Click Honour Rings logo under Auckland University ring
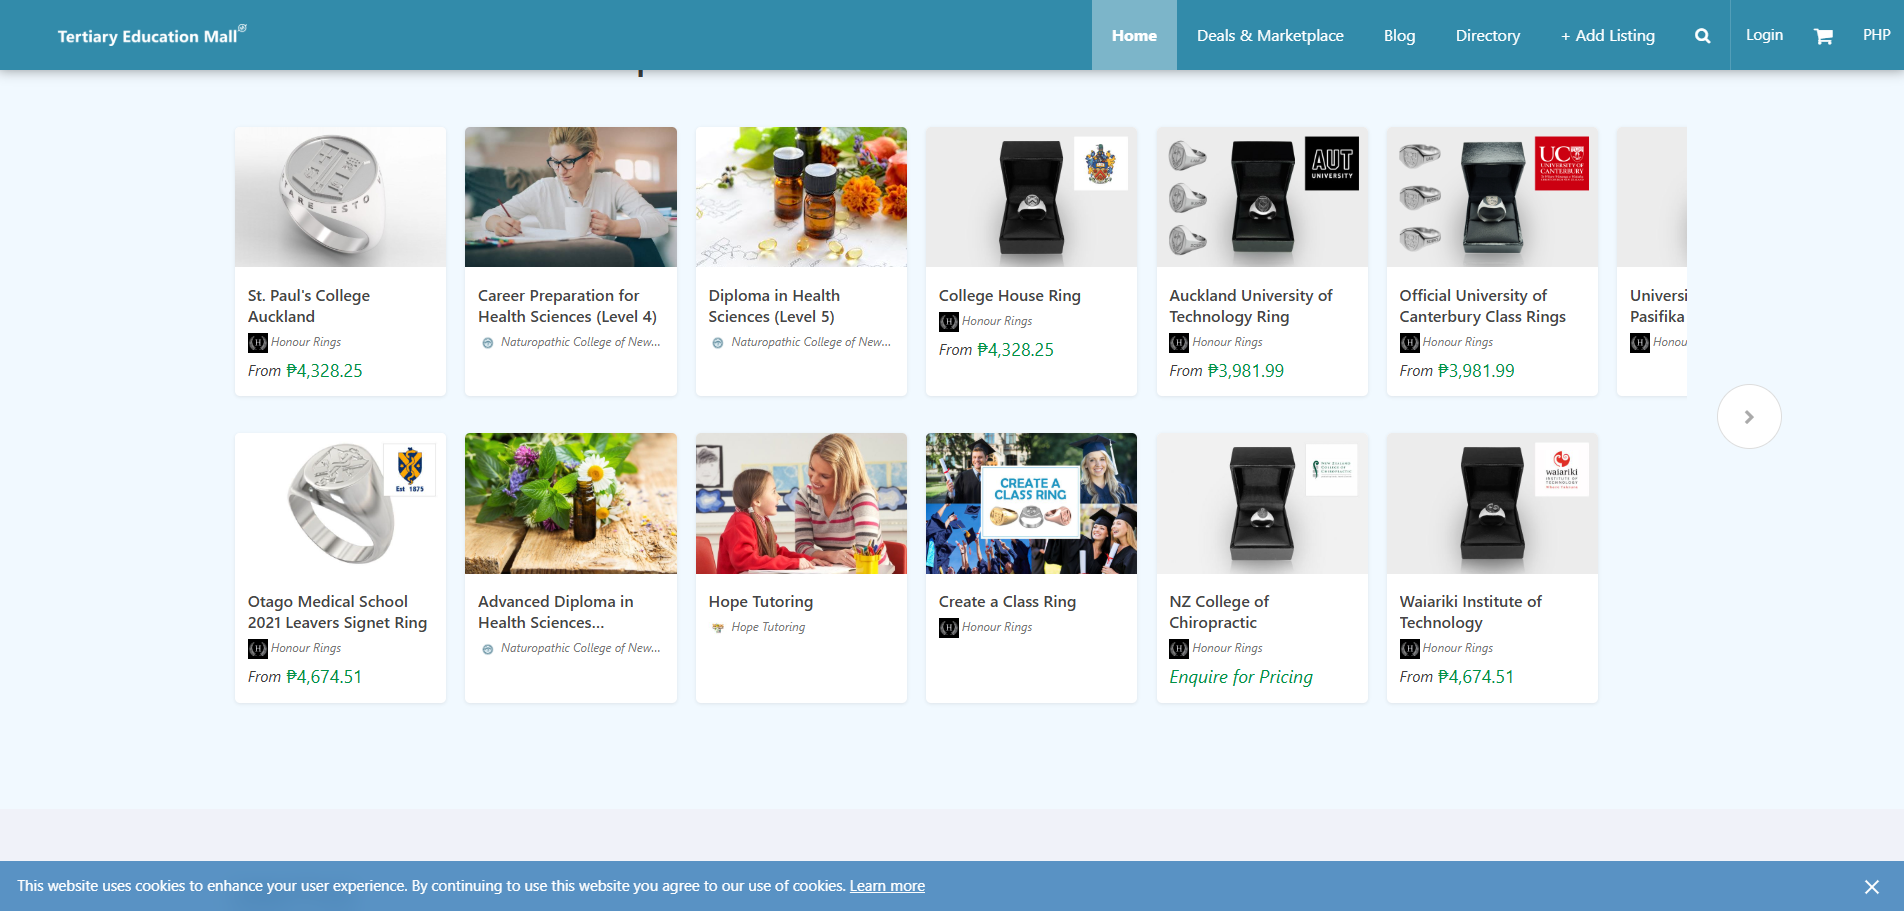 pyautogui.click(x=1179, y=343)
